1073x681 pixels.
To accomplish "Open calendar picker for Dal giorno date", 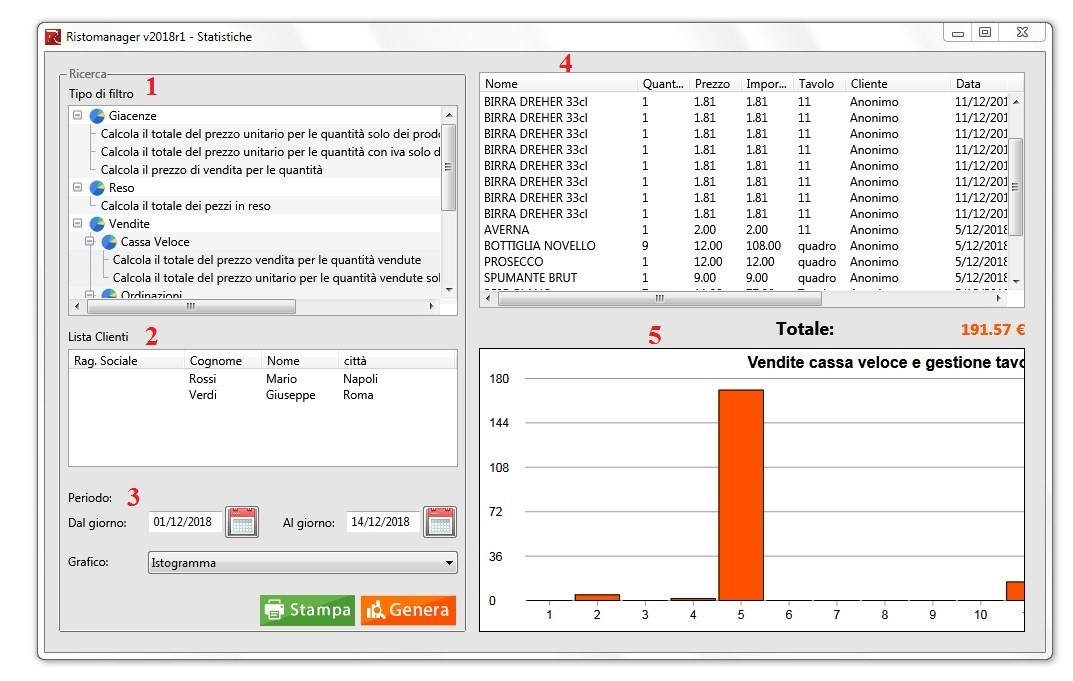I will (x=242, y=522).
